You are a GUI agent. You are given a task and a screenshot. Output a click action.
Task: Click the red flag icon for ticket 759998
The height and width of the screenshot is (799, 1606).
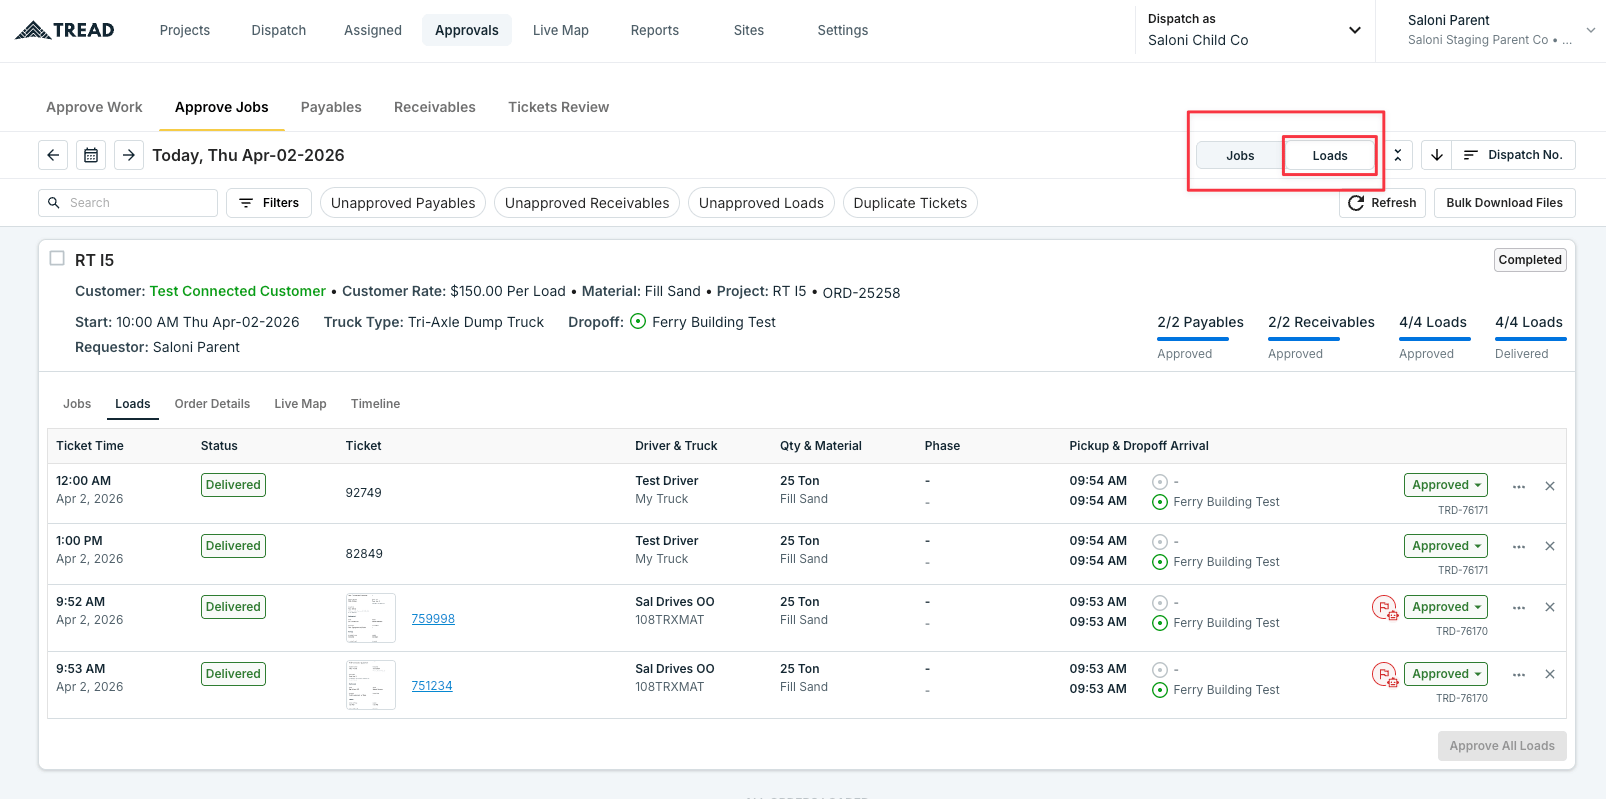coord(1385,607)
